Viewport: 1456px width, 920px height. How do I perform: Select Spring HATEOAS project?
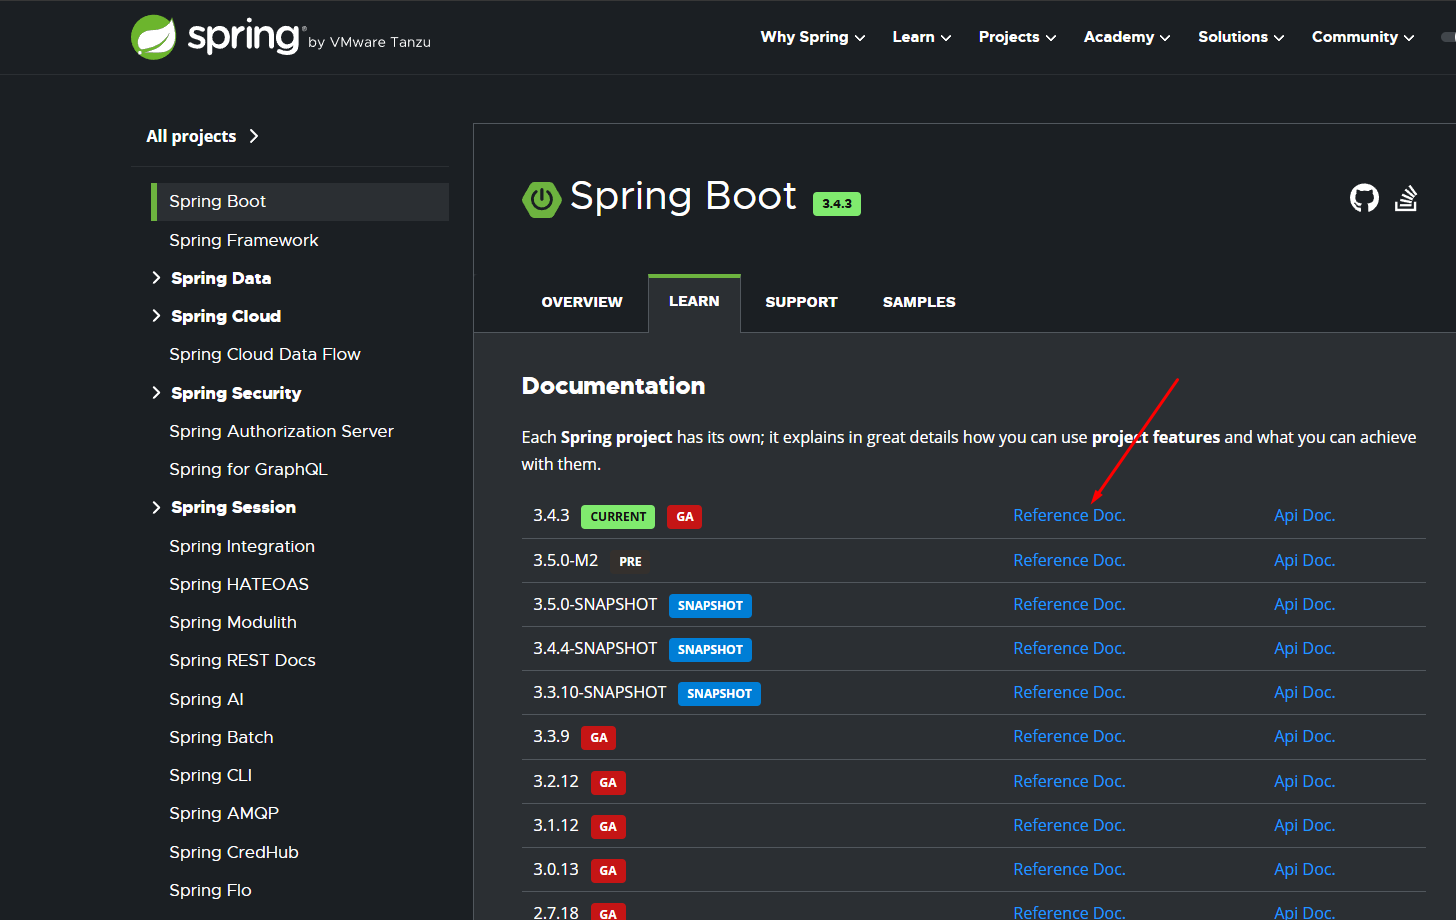239,584
